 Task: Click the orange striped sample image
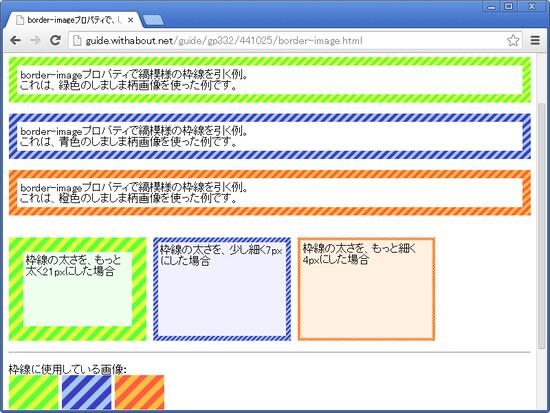pyautogui.click(x=140, y=392)
